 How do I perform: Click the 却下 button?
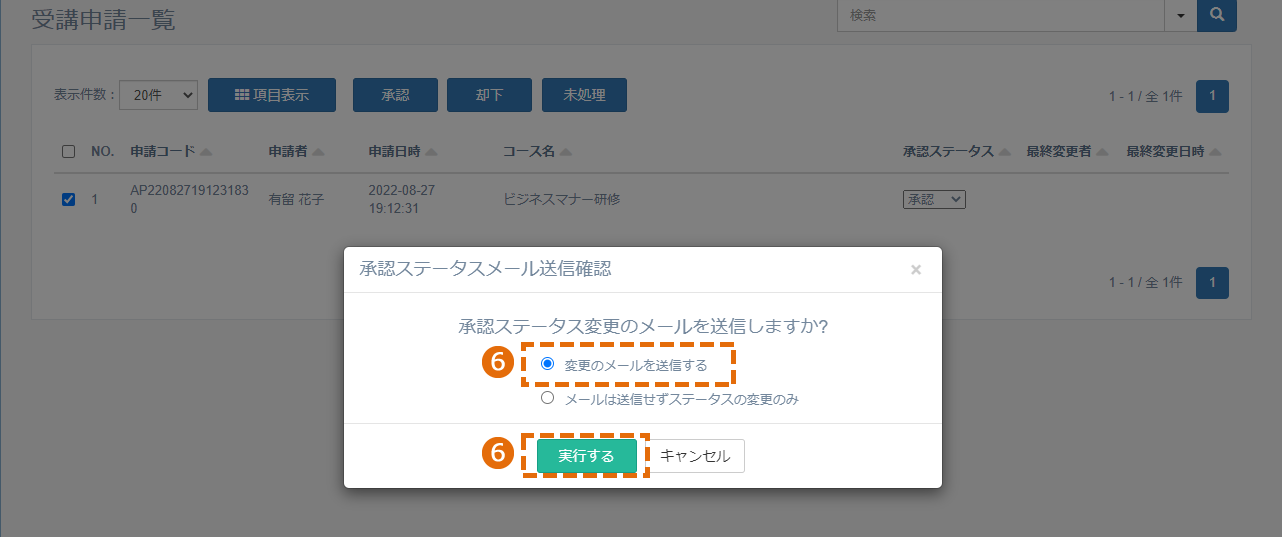tap(489, 95)
